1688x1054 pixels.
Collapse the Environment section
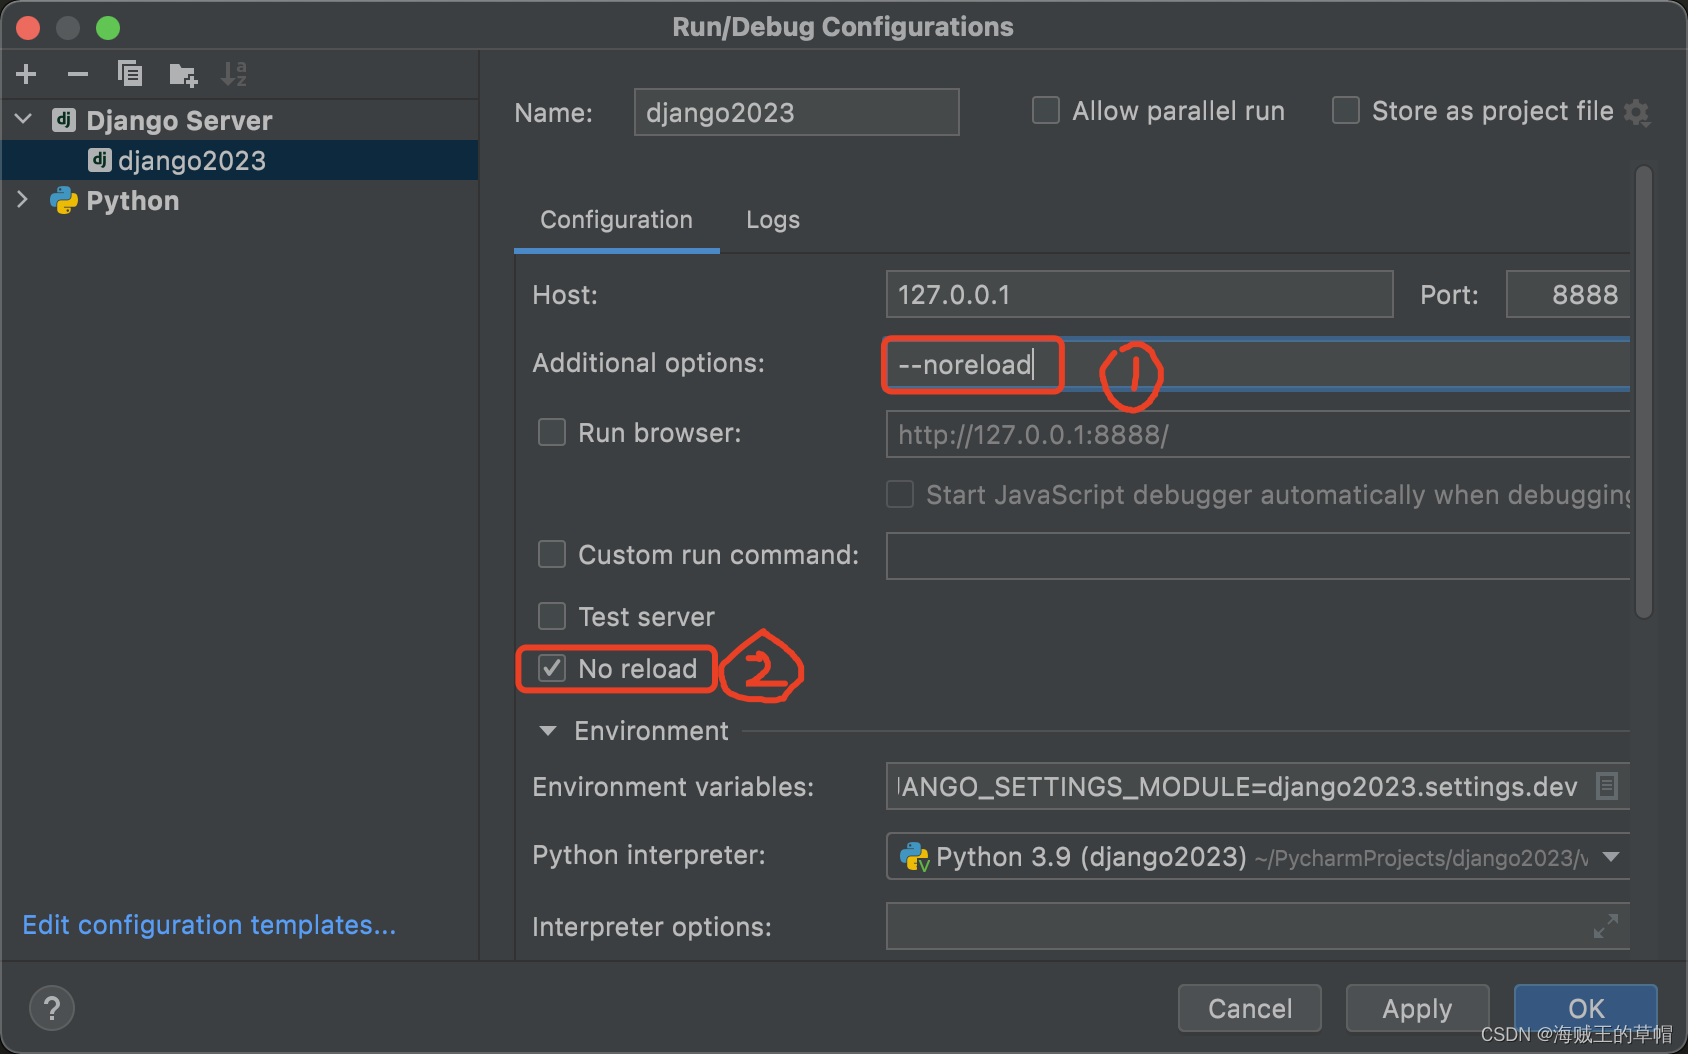tap(547, 731)
